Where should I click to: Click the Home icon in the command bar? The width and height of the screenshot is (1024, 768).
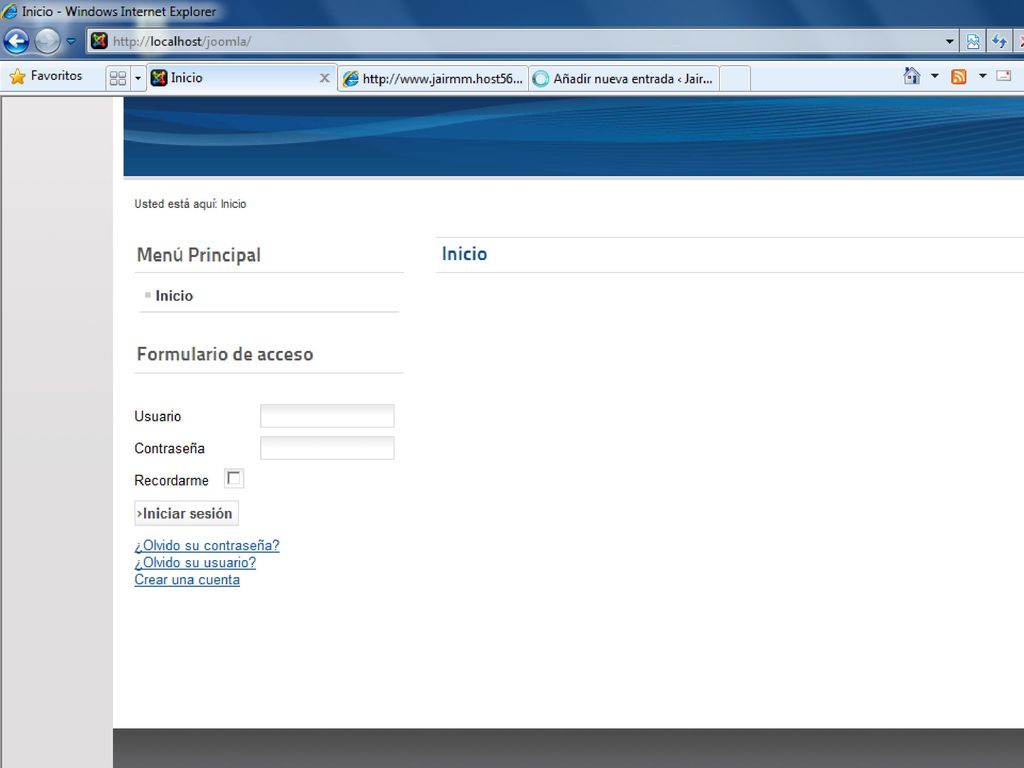912,76
